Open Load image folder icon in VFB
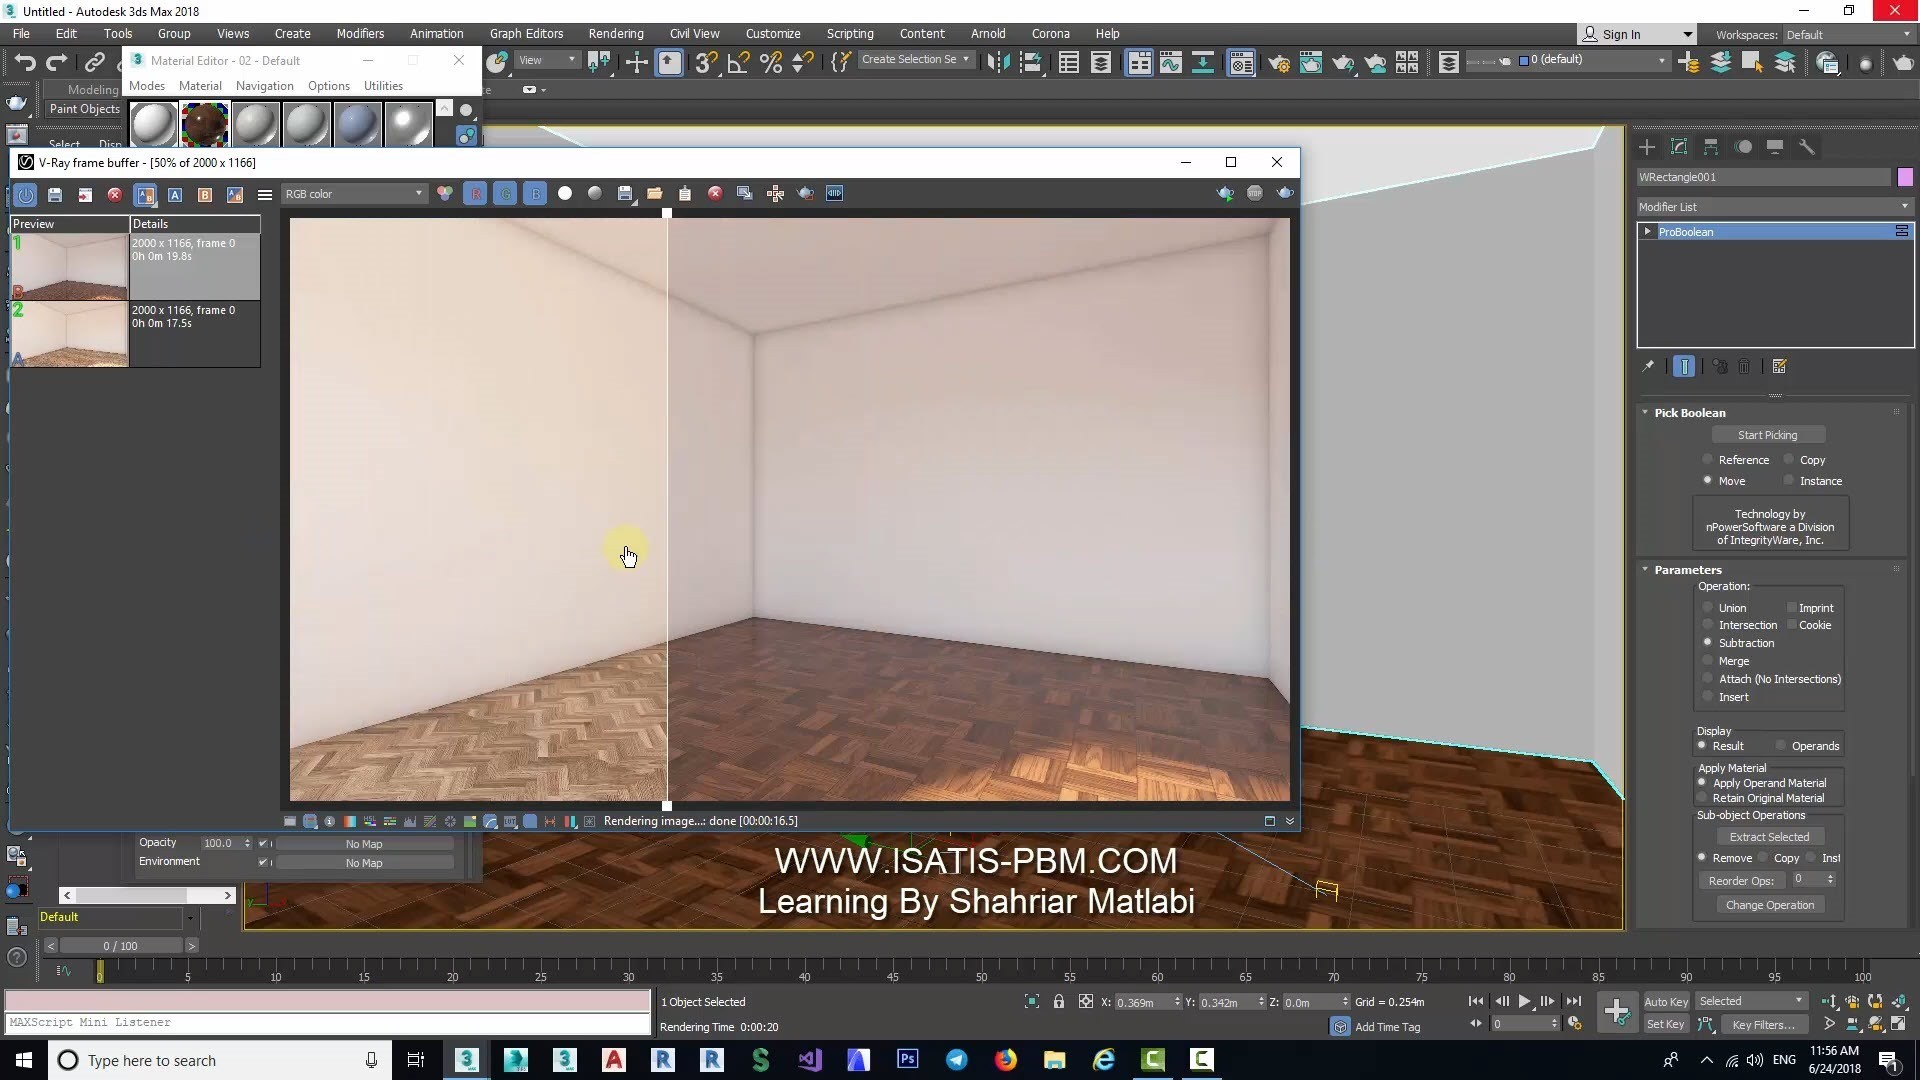 (x=655, y=194)
